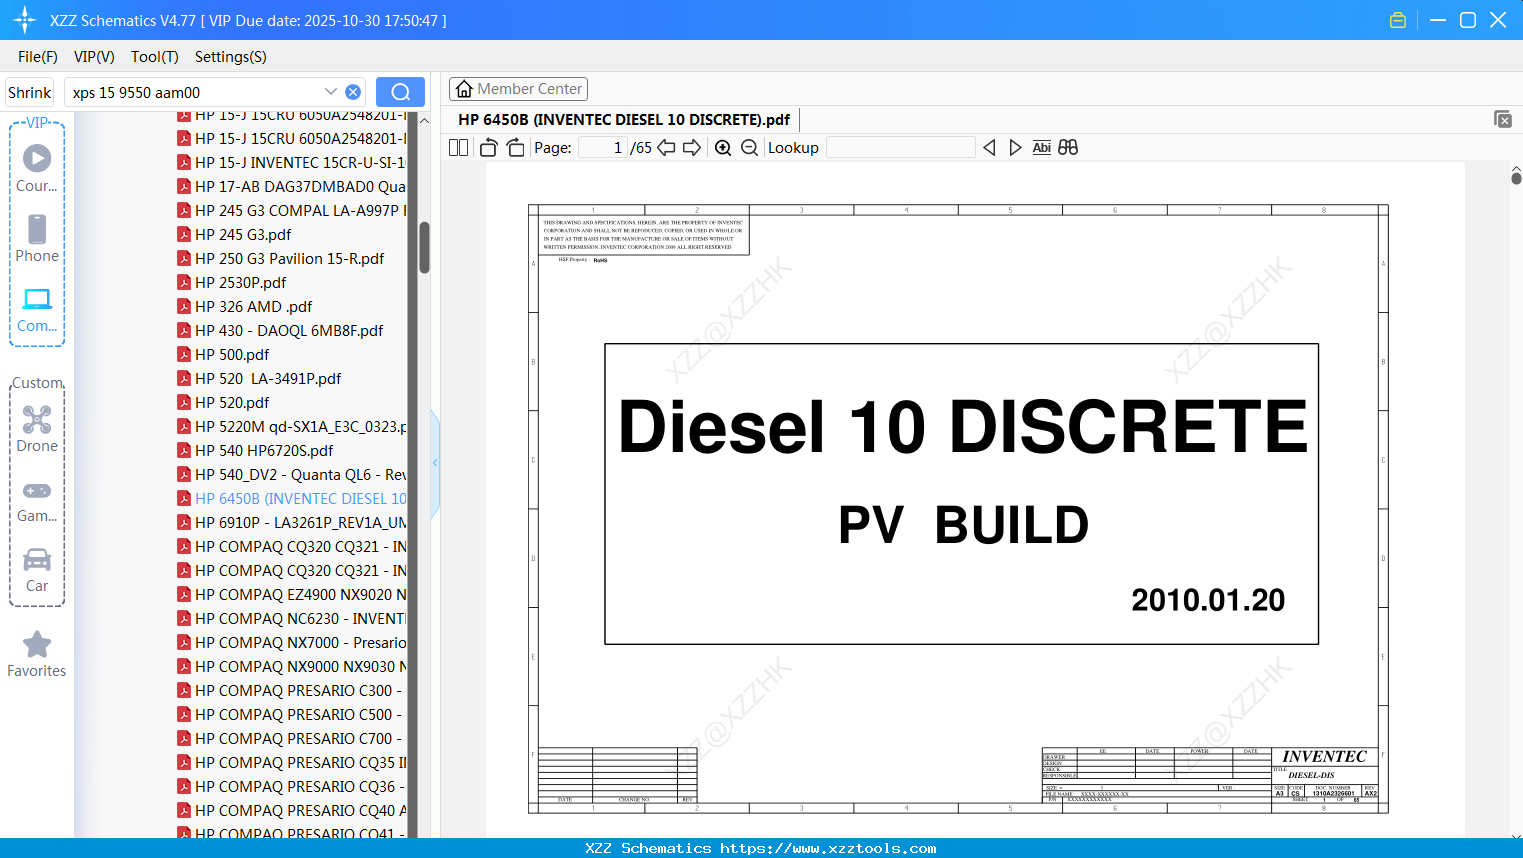This screenshot has height=858, width=1523.
Task: Open the Drone category
Action: pos(37,429)
